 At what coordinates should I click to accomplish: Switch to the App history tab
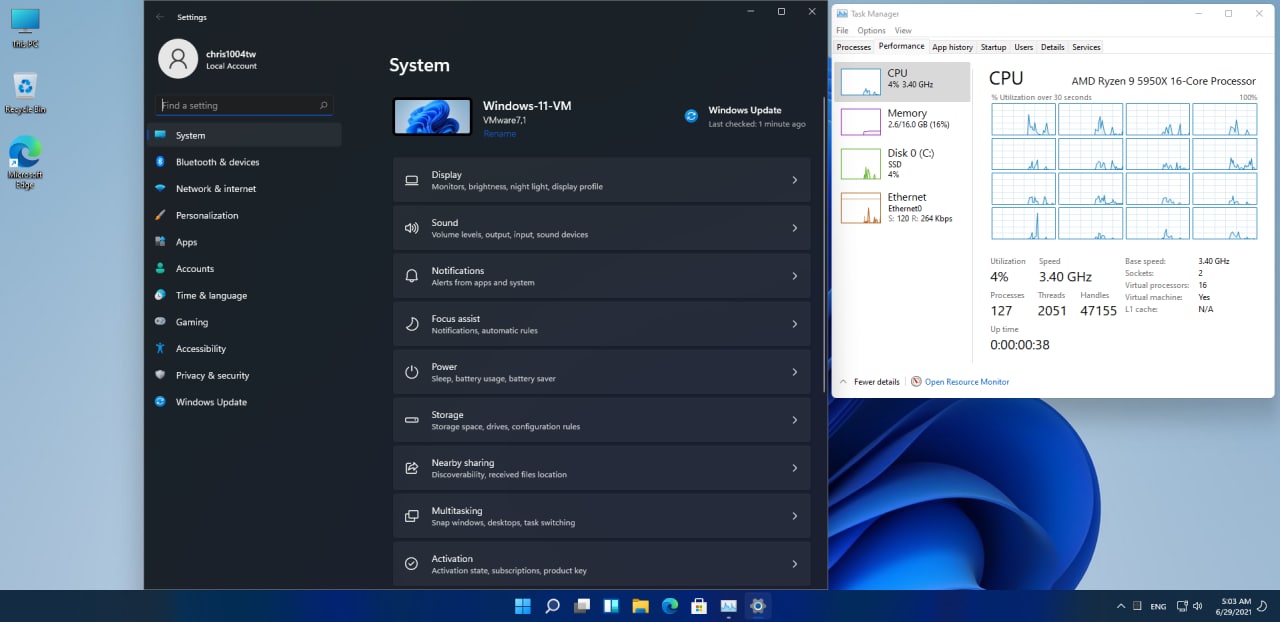[952, 47]
